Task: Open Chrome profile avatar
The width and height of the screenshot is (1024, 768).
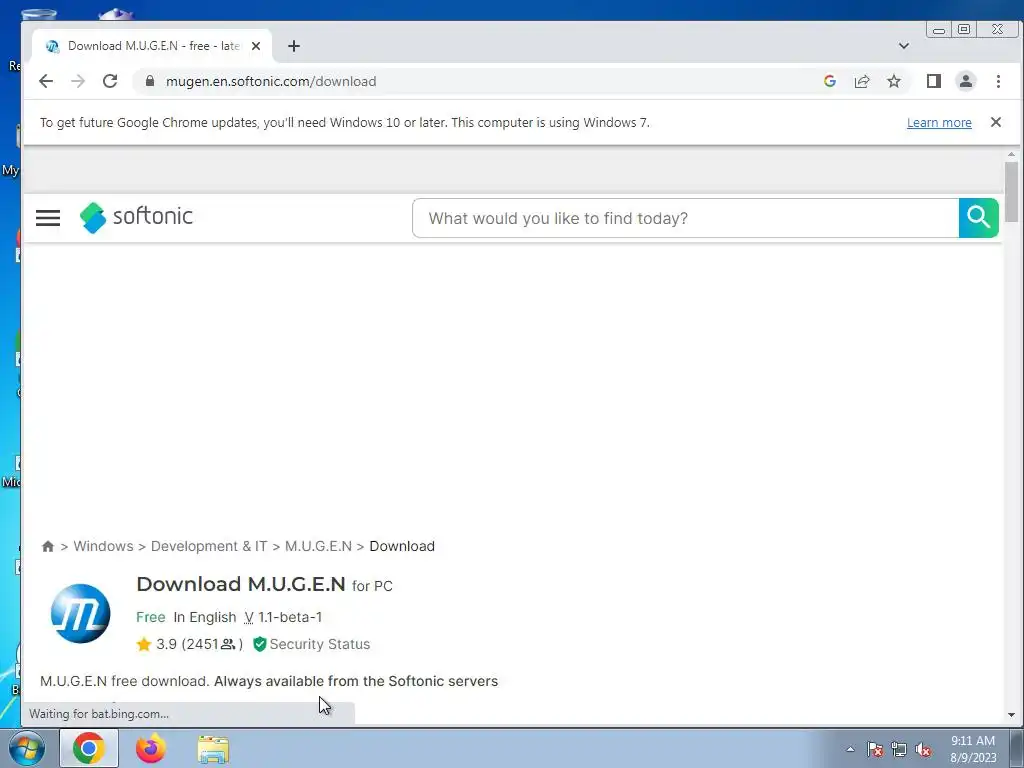Action: point(965,81)
